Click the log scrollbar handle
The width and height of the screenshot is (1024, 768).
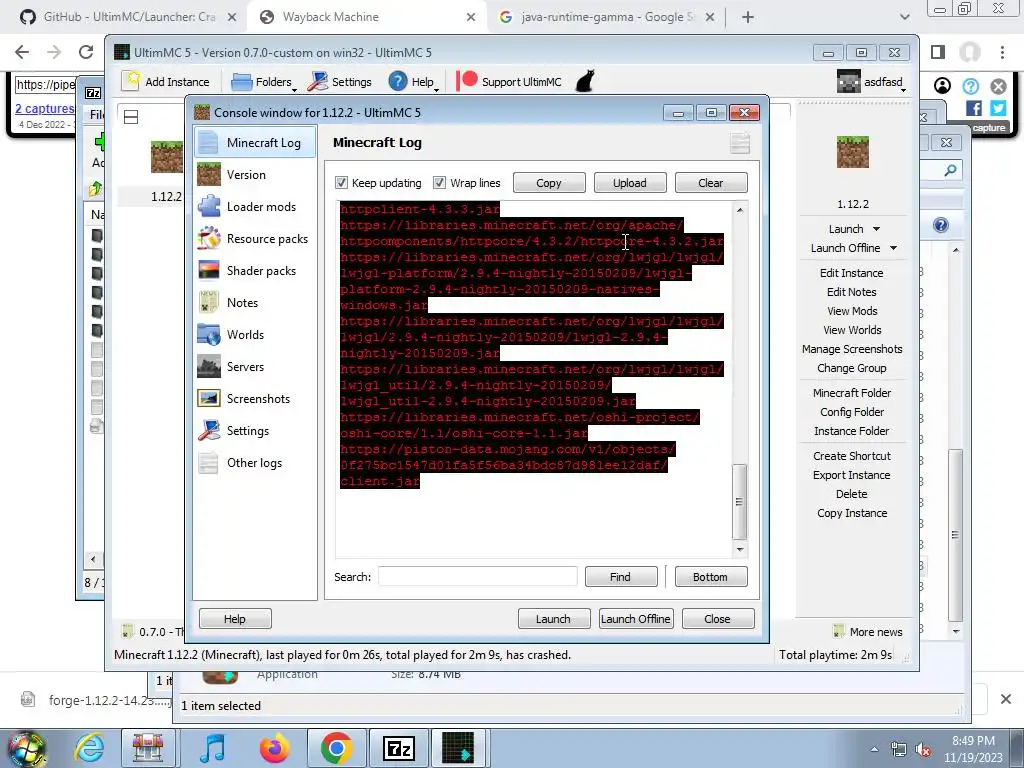(x=739, y=502)
